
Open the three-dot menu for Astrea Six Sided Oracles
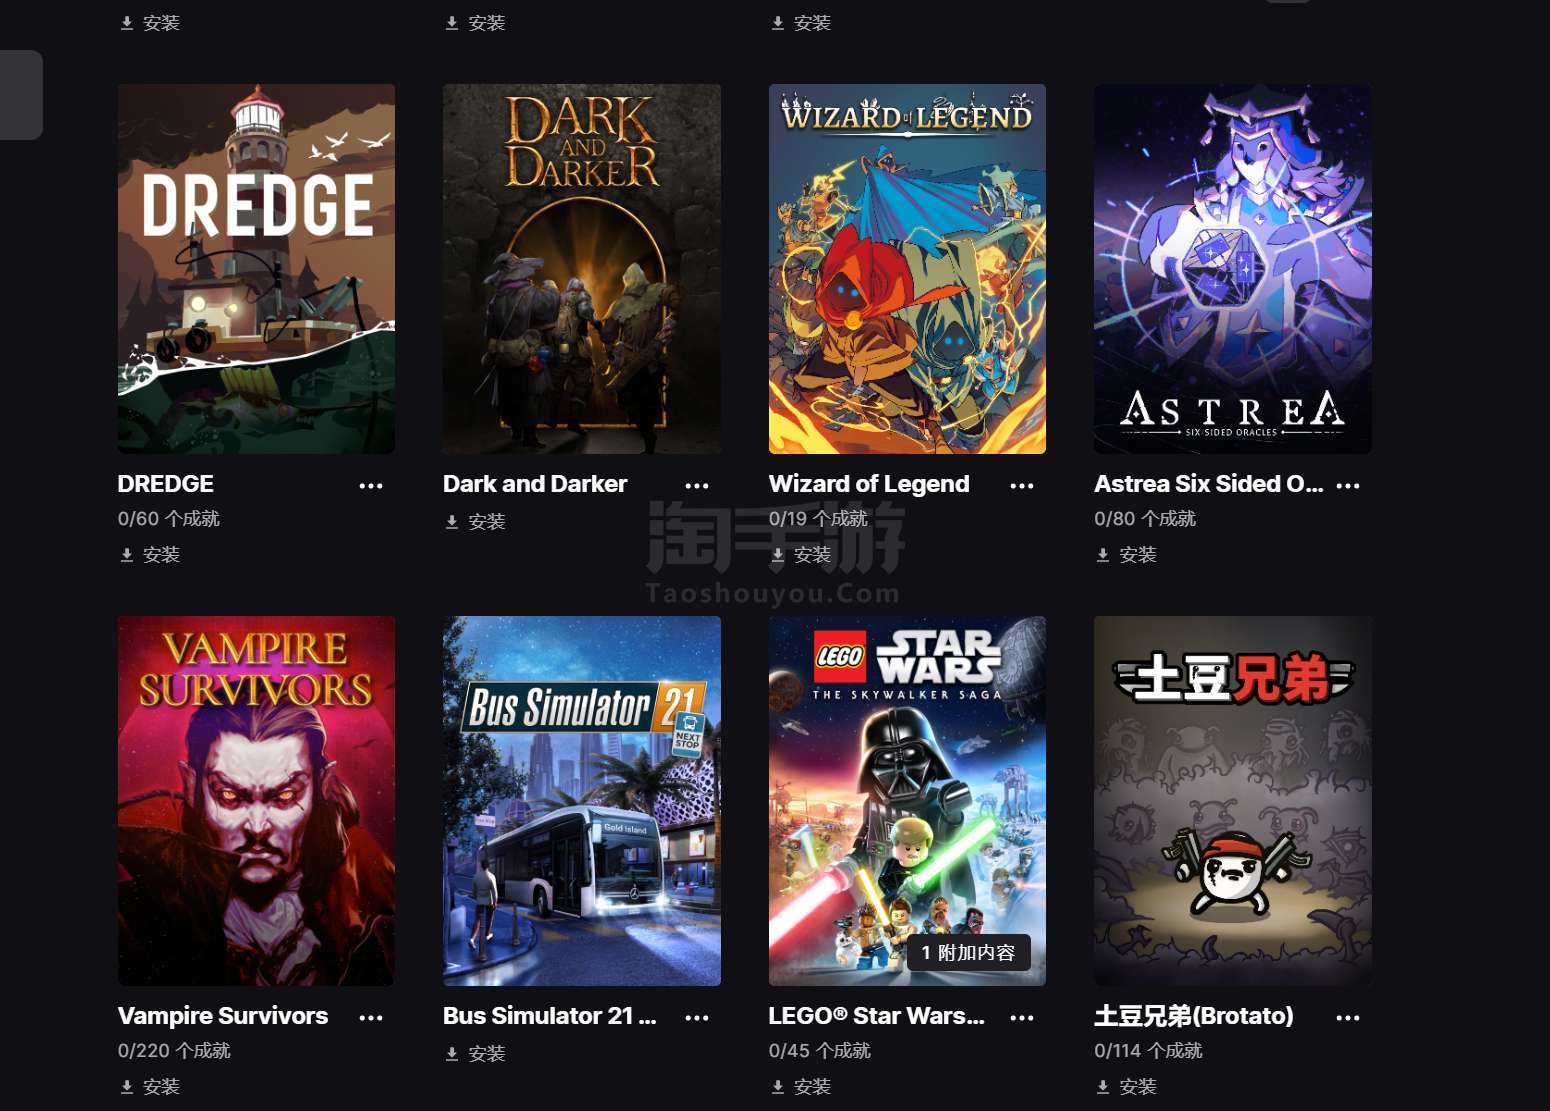[1348, 486]
